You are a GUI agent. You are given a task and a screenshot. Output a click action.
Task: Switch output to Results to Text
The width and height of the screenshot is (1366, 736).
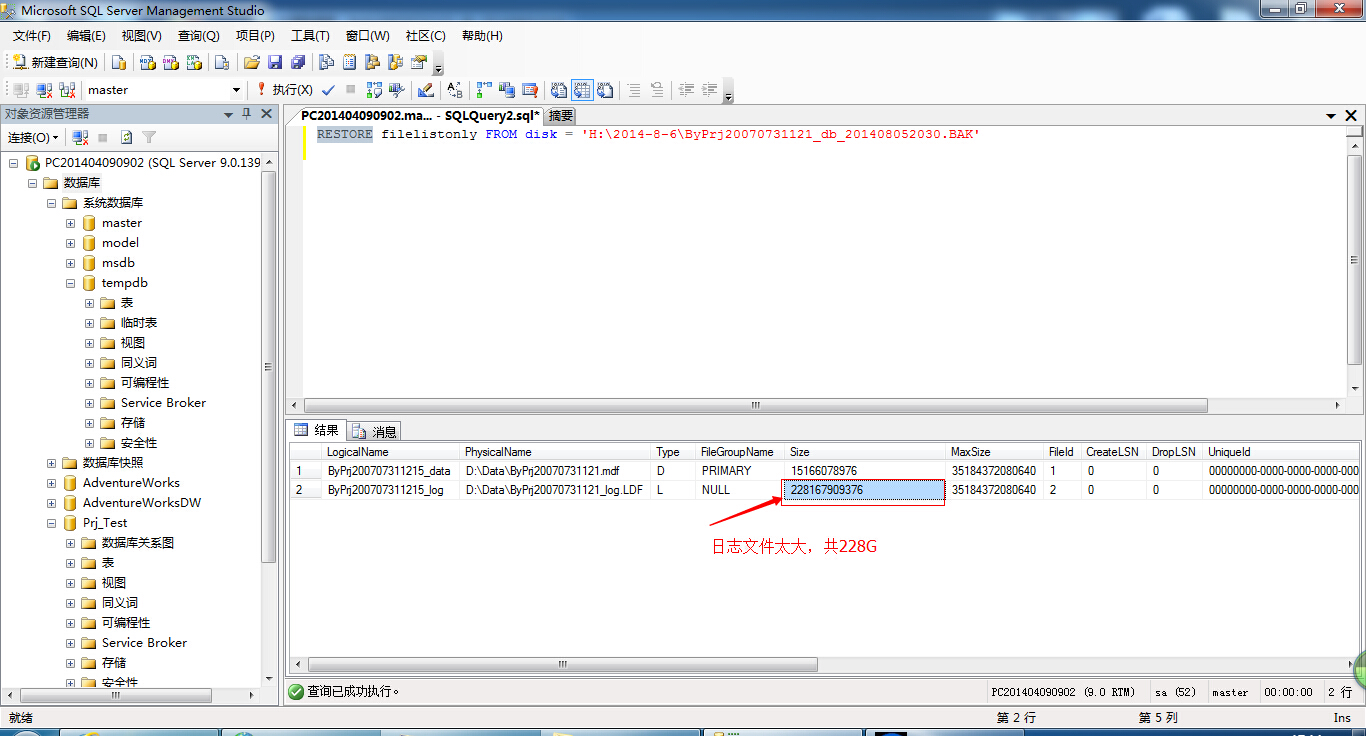[559, 90]
